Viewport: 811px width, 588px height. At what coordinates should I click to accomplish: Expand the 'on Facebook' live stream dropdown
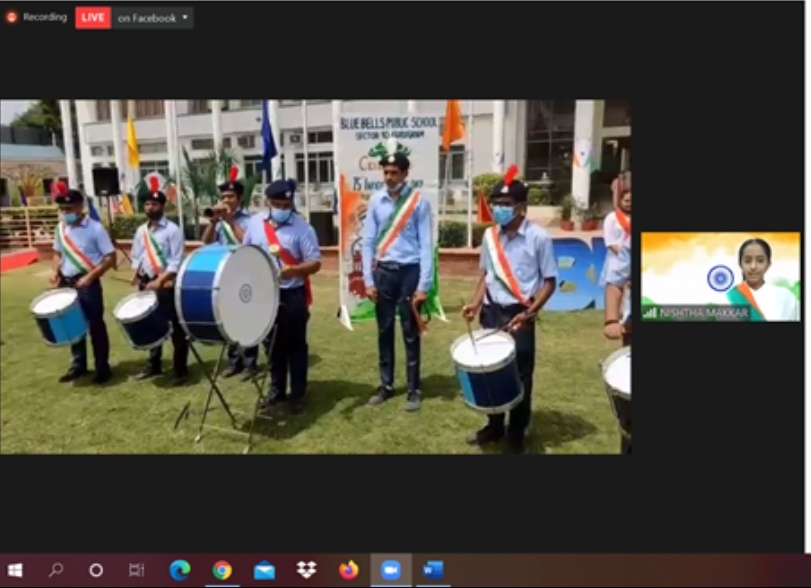coord(184,18)
